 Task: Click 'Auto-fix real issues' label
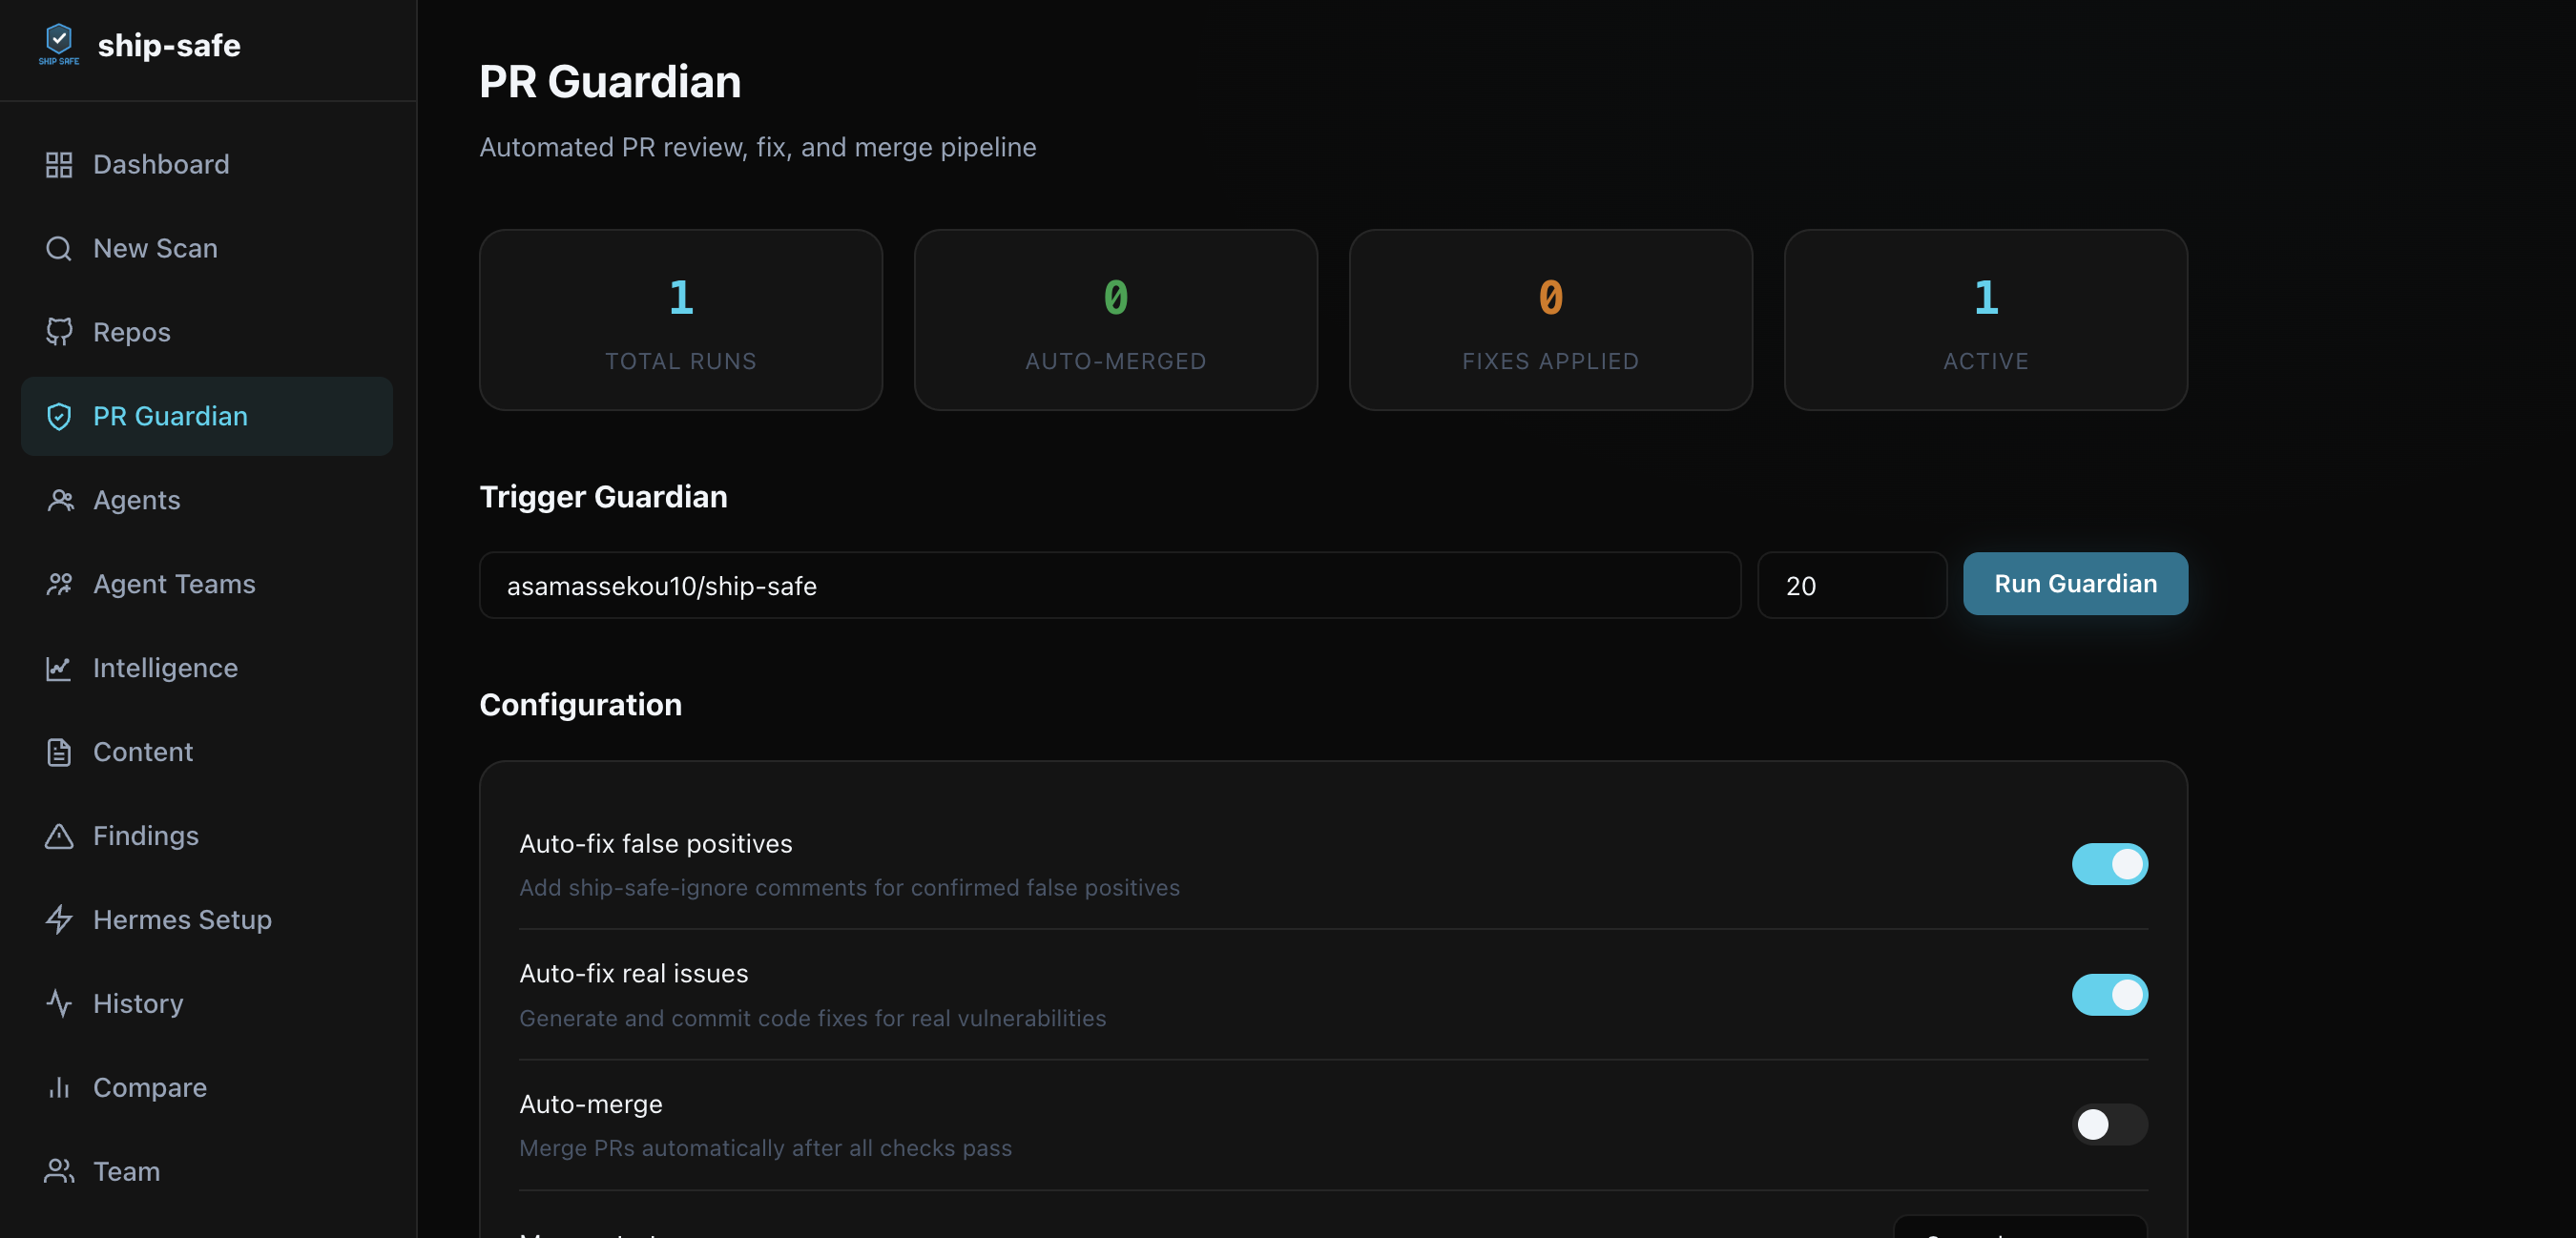(634, 974)
